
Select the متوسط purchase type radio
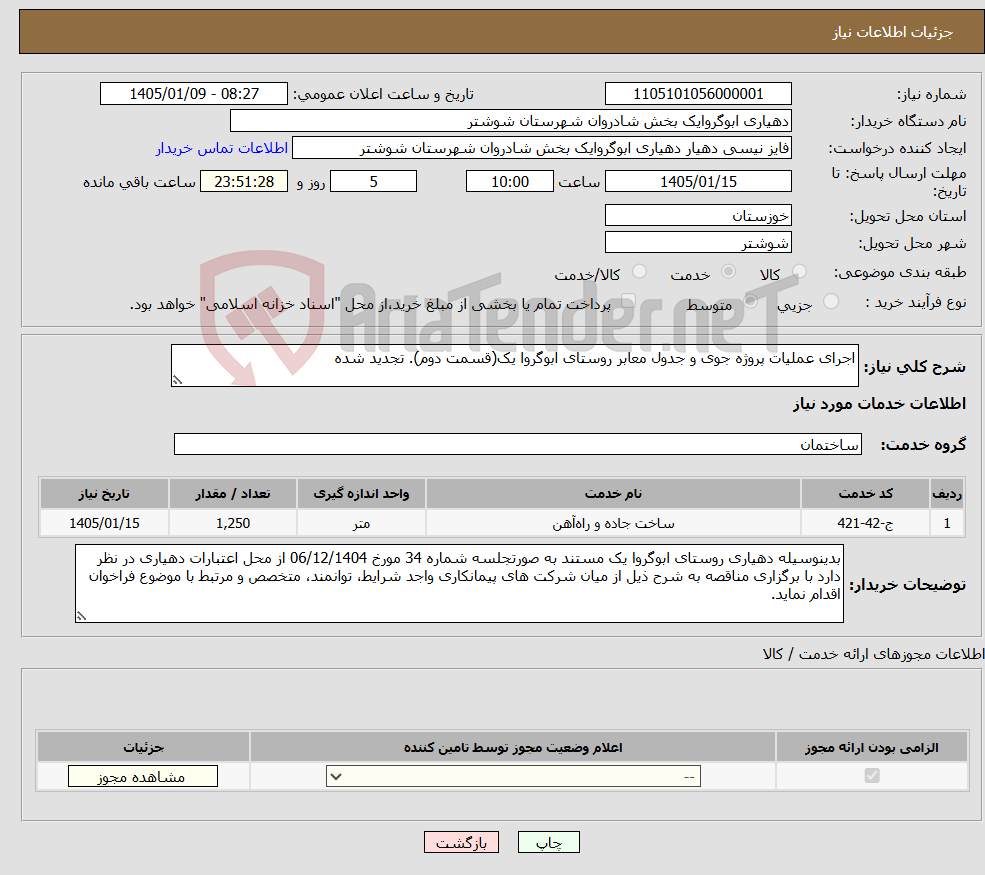(751, 302)
